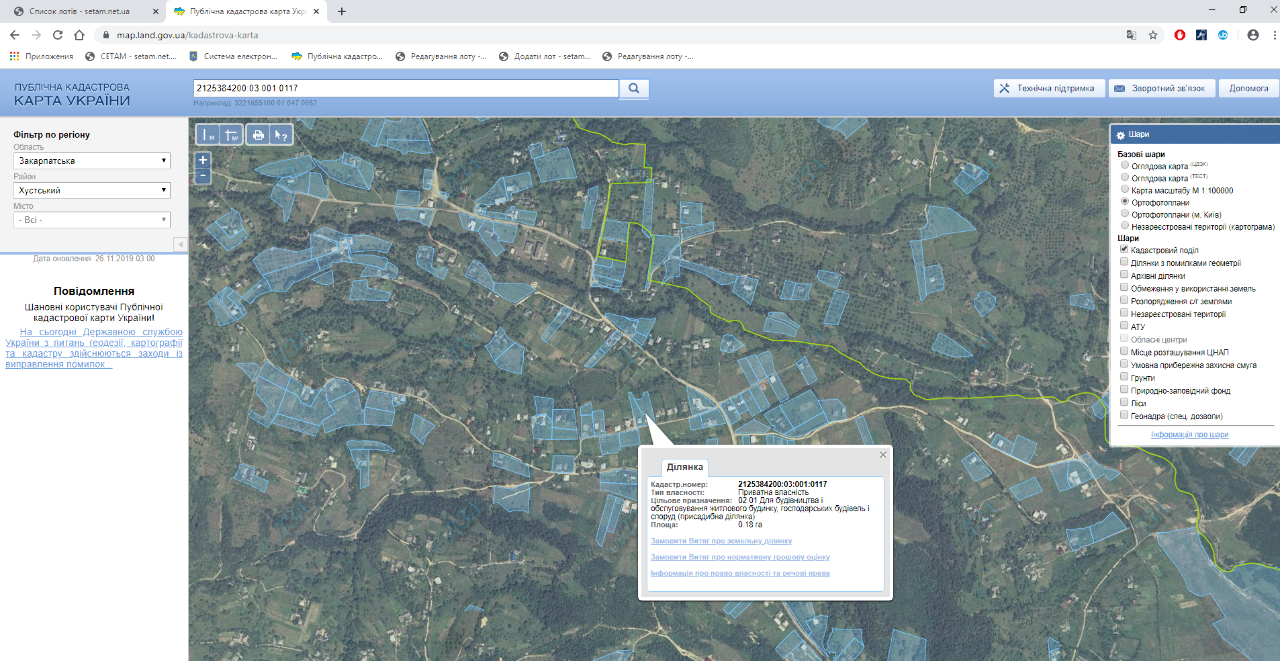Reload the current page
The width and height of the screenshot is (1280, 661).
pos(58,34)
